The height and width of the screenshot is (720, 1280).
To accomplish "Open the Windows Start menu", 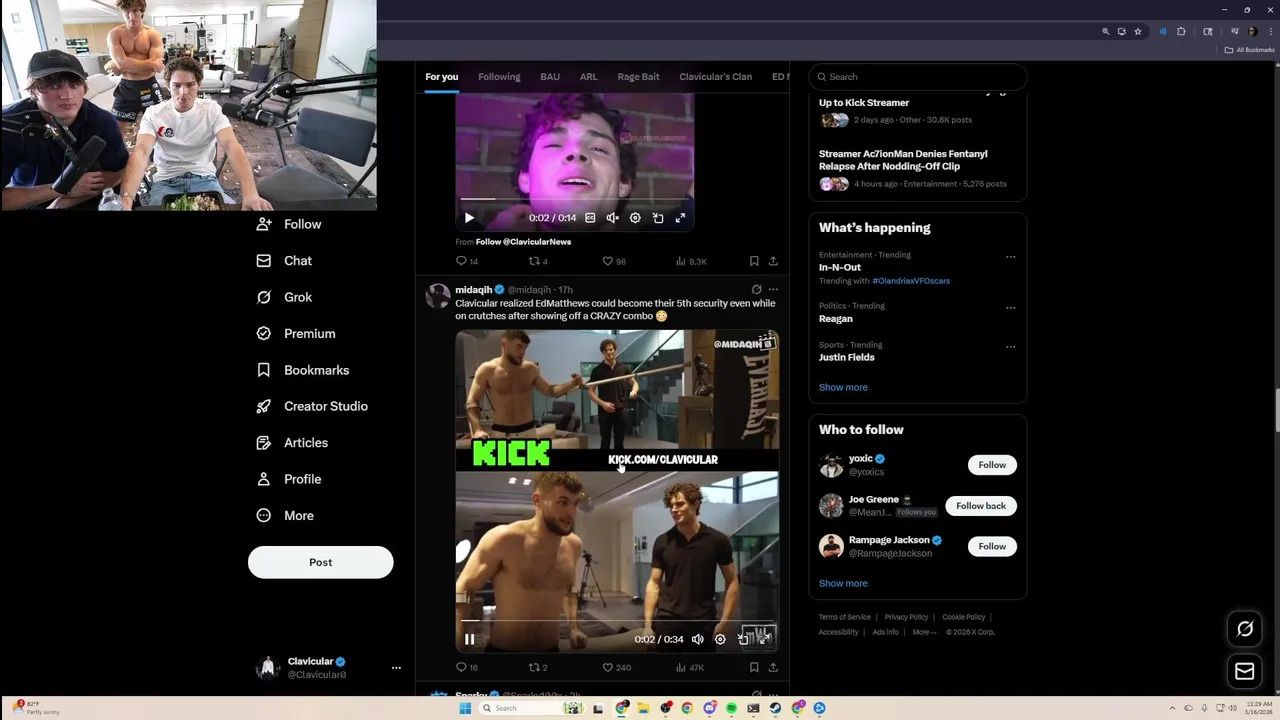I will click(465, 708).
